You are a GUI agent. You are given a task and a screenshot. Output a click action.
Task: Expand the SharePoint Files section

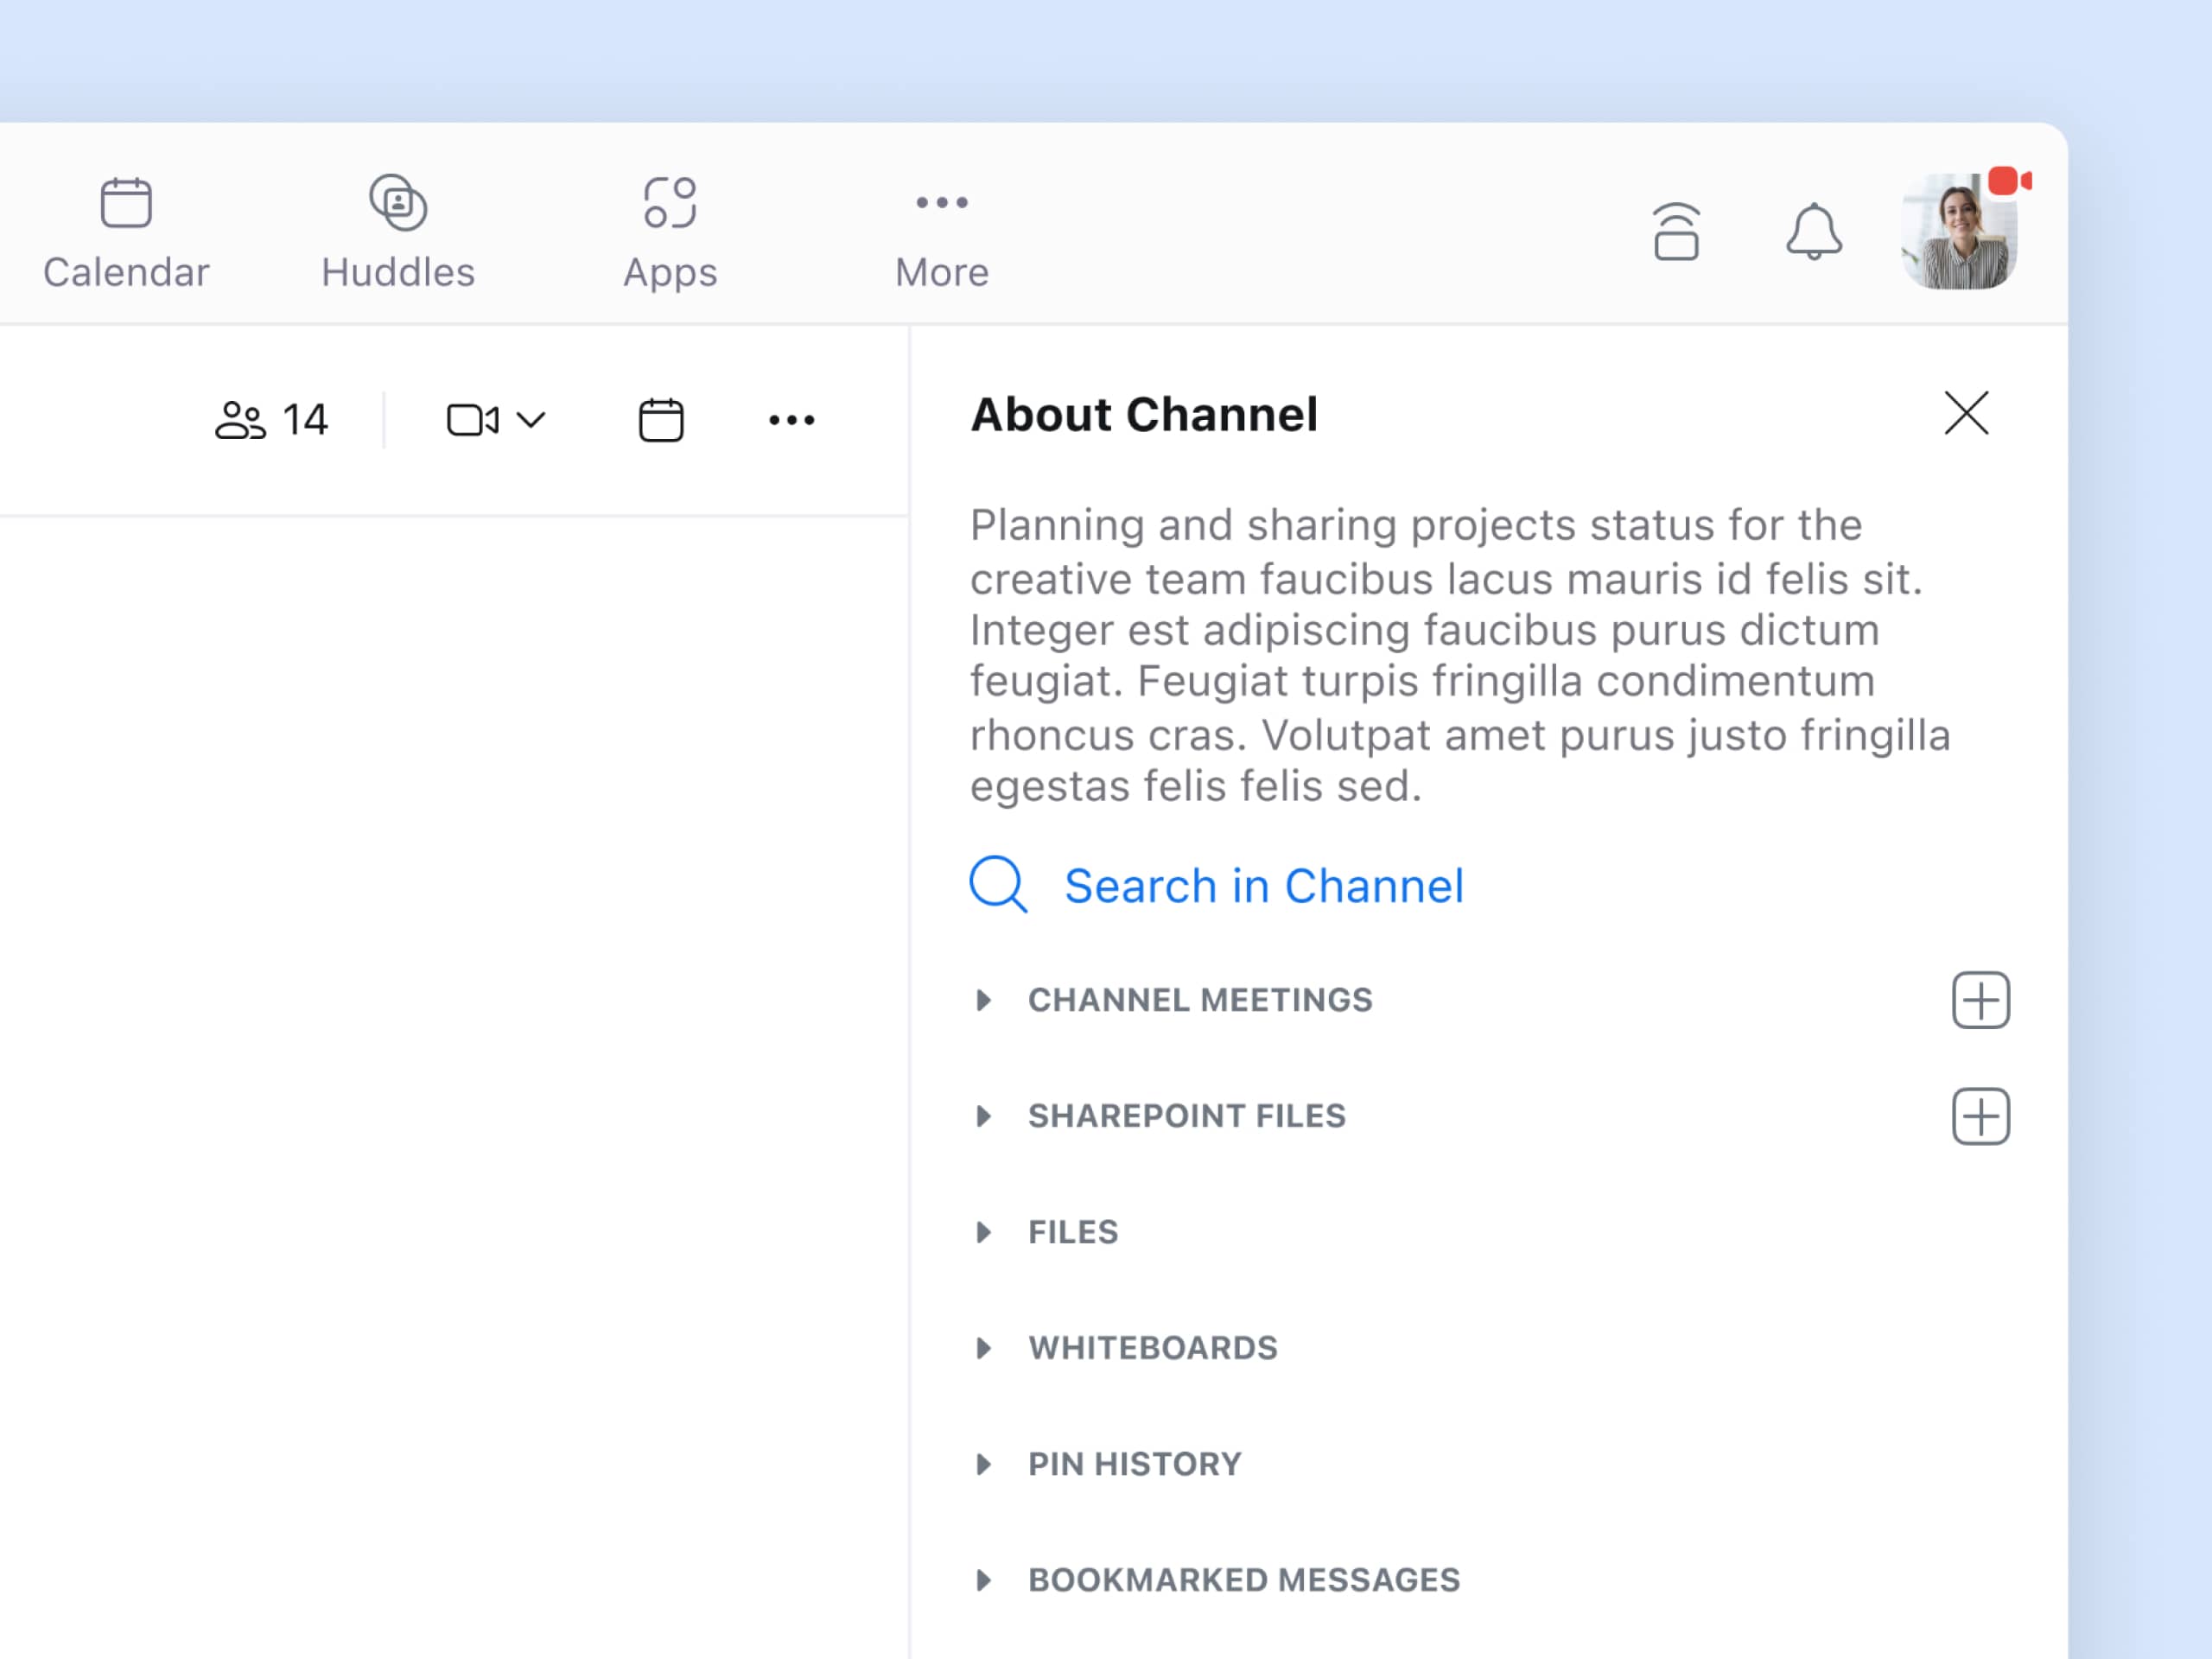tap(981, 1116)
